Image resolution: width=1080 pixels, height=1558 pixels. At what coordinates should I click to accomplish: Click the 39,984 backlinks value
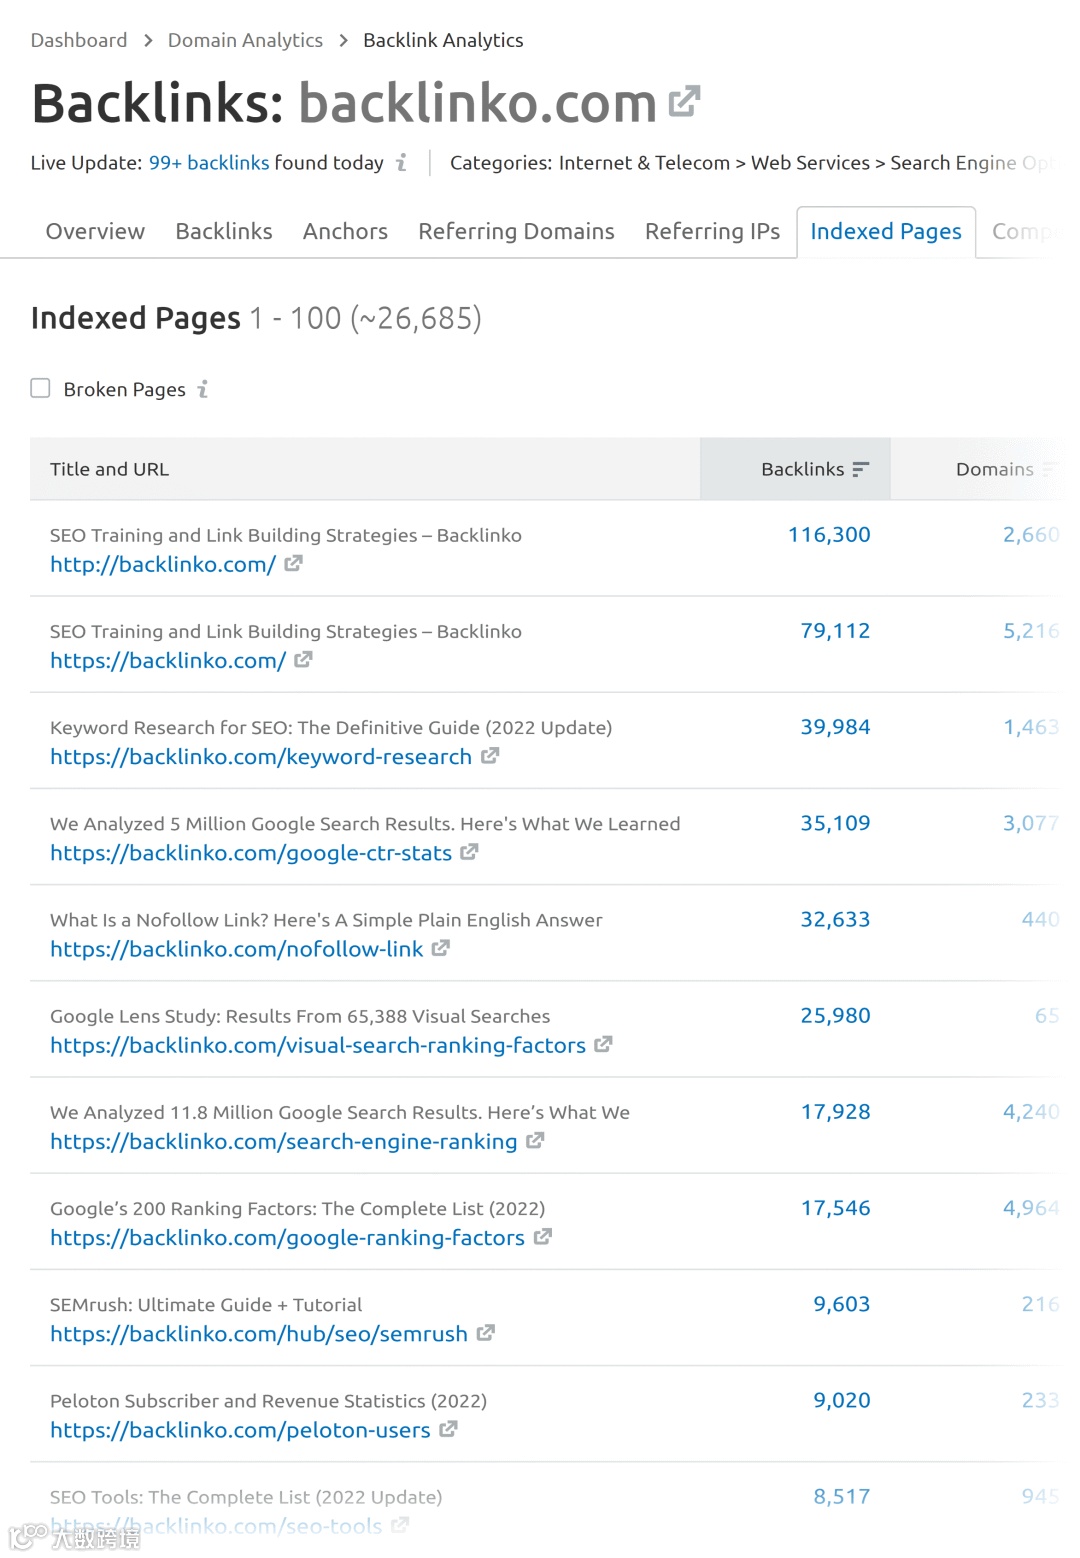(x=835, y=726)
